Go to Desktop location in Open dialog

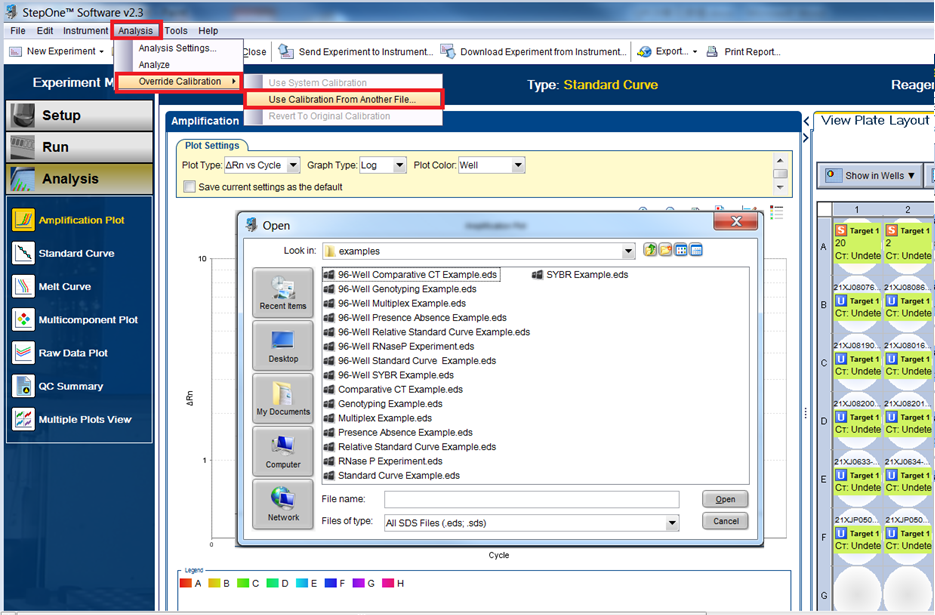click(x=283, y=345)
